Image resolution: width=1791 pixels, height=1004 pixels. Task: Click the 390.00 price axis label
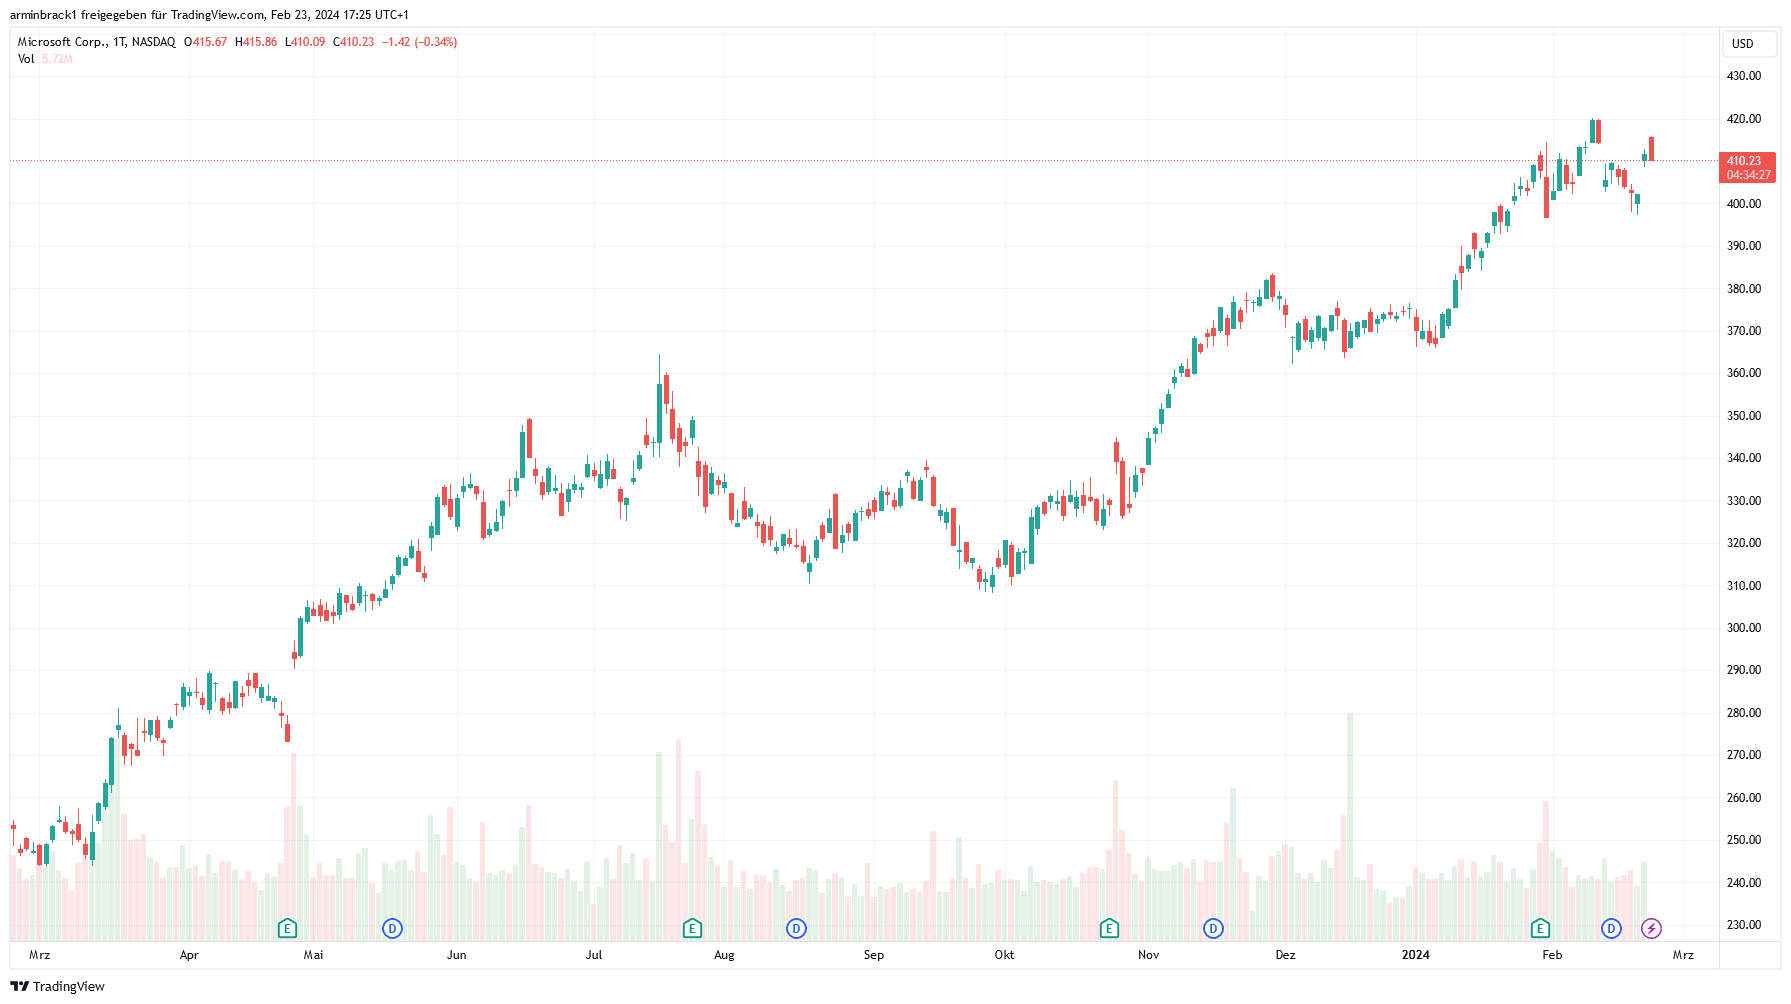pyautogui.click(x=1744, y=246)
